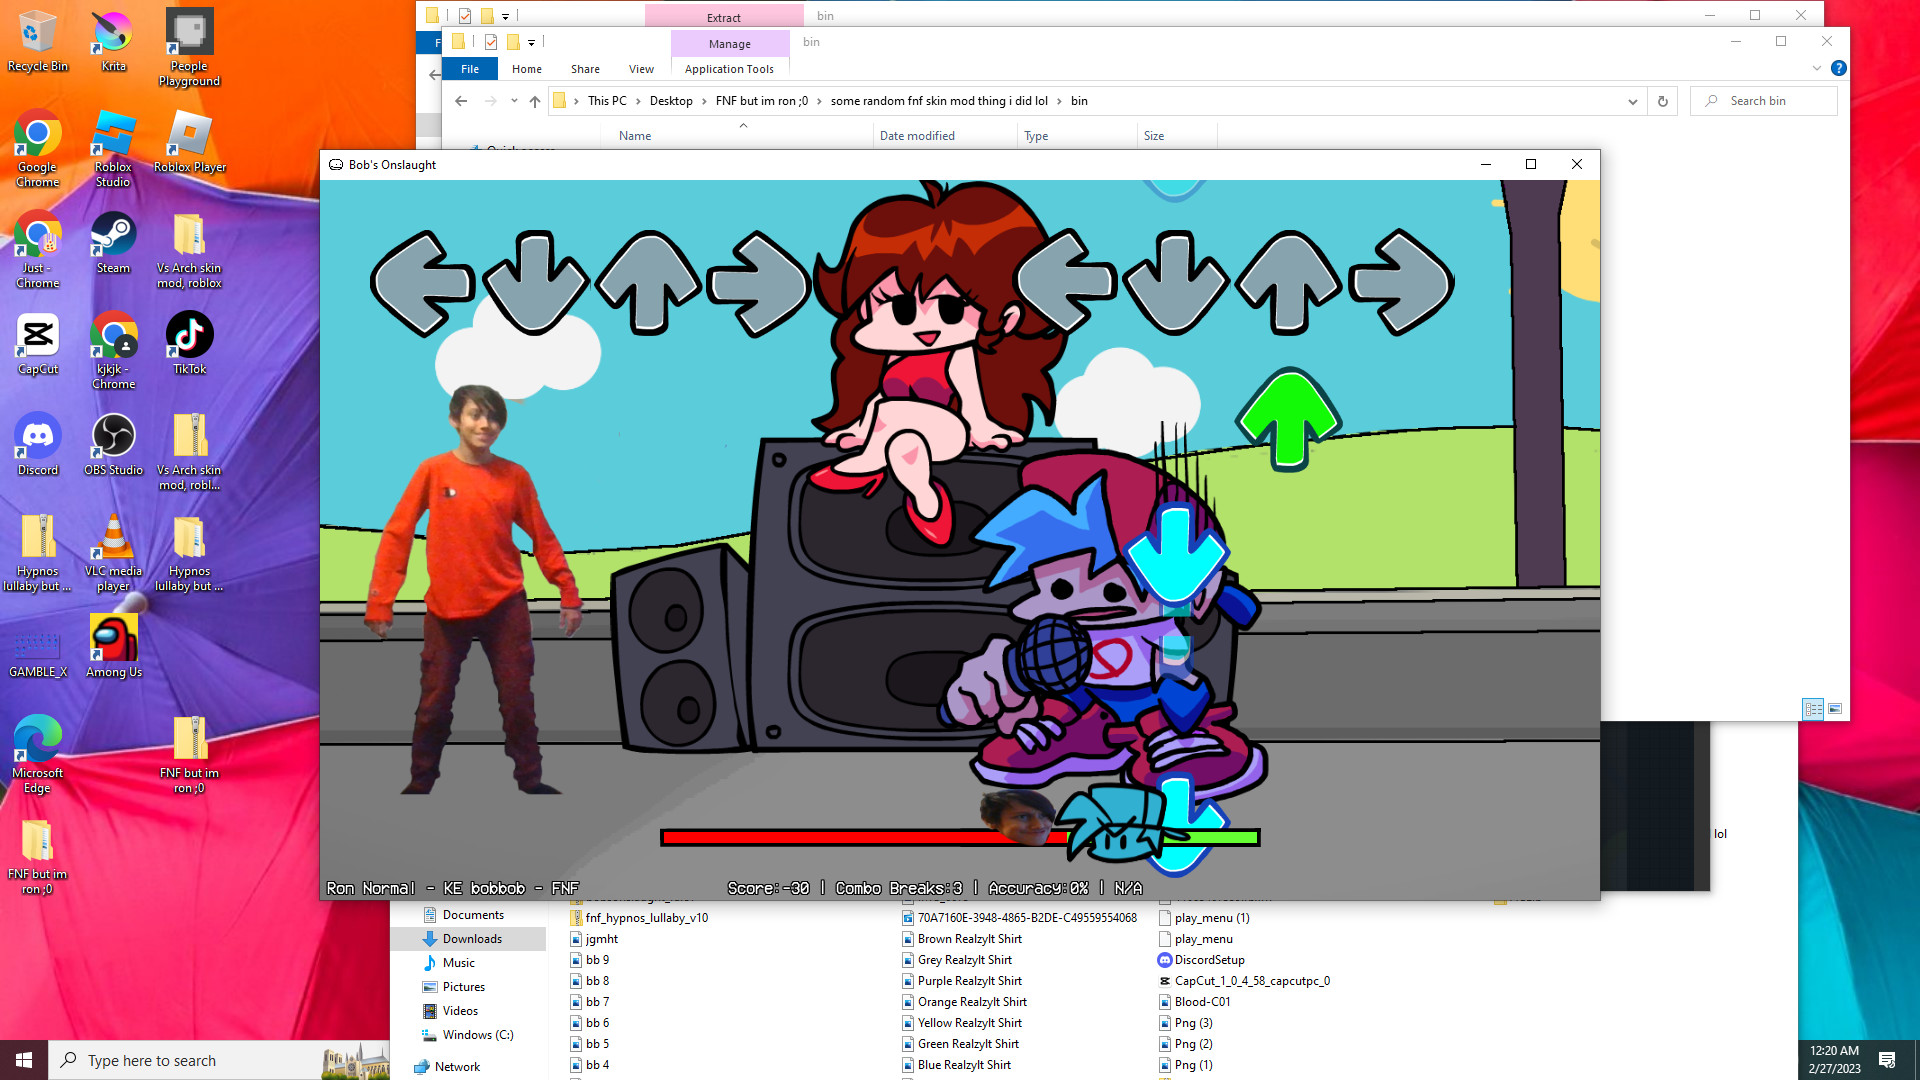Switch to details list view

pos(1813,709)
